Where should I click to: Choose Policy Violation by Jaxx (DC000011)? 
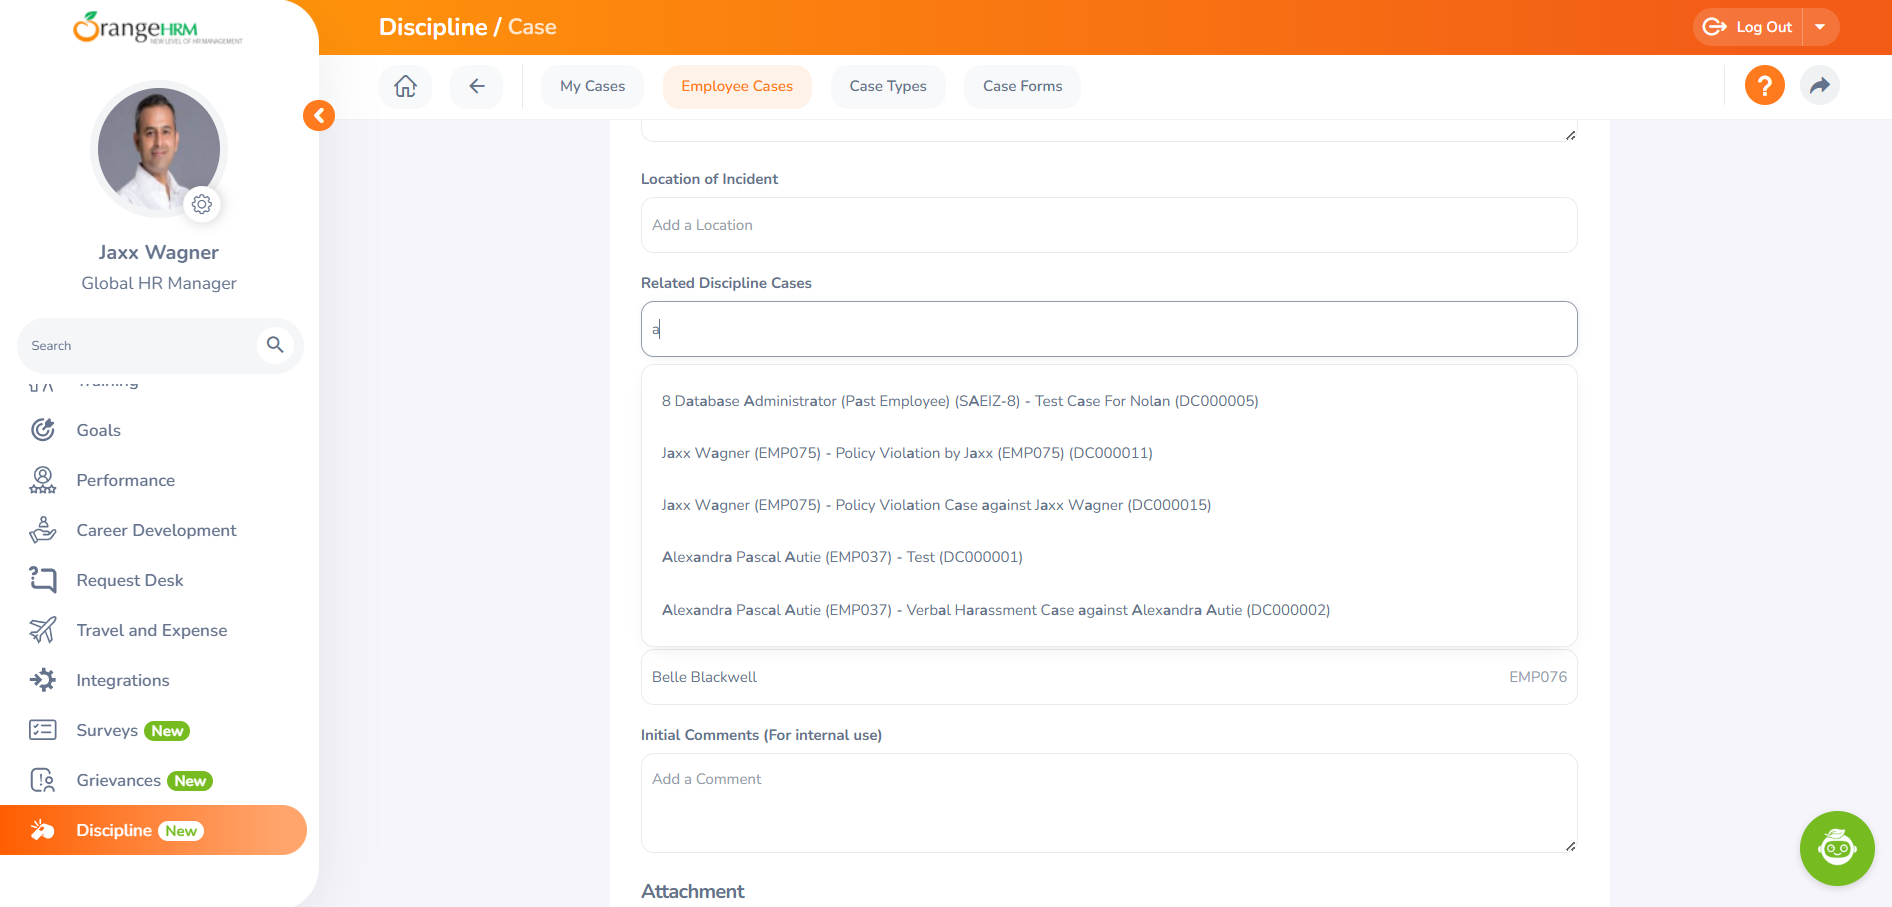(x=906, y=453)
